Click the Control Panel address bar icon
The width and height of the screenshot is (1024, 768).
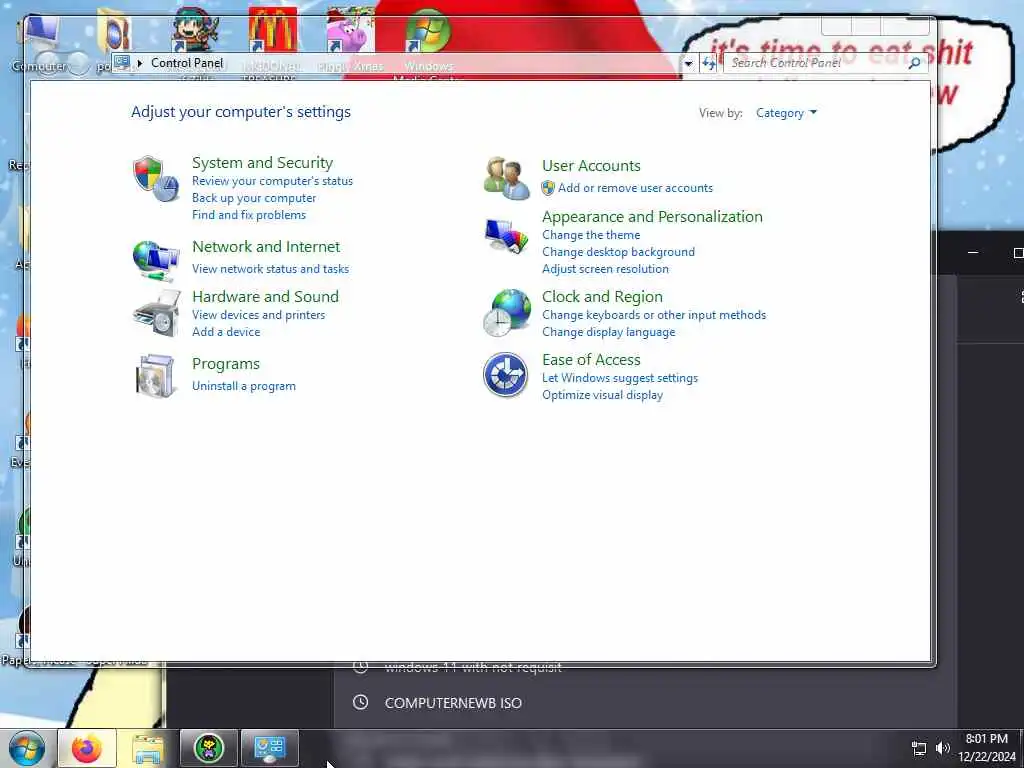tap(121, 62)
